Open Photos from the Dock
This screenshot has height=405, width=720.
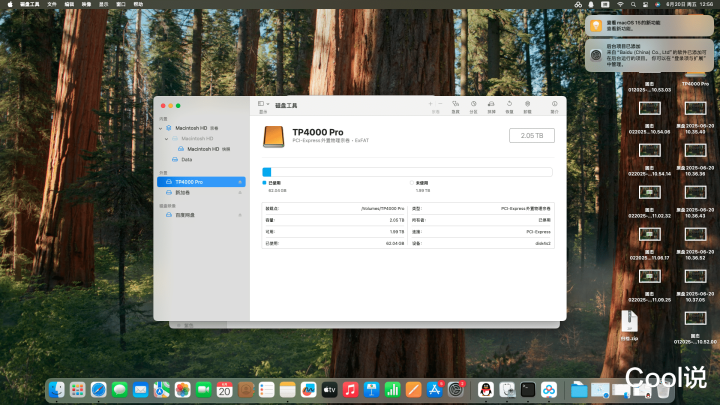pyautogui.click(x=183, y=390)
